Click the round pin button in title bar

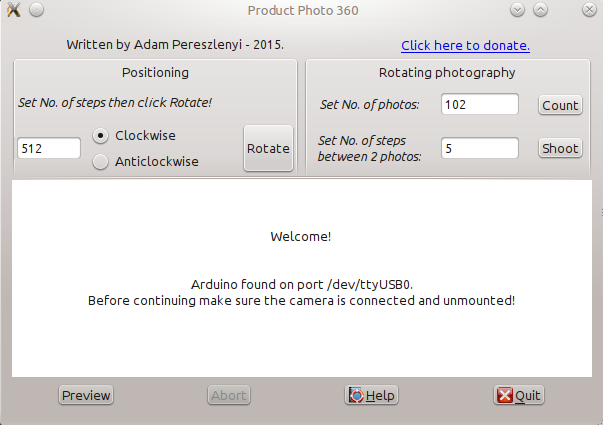(x=36, y=10)
